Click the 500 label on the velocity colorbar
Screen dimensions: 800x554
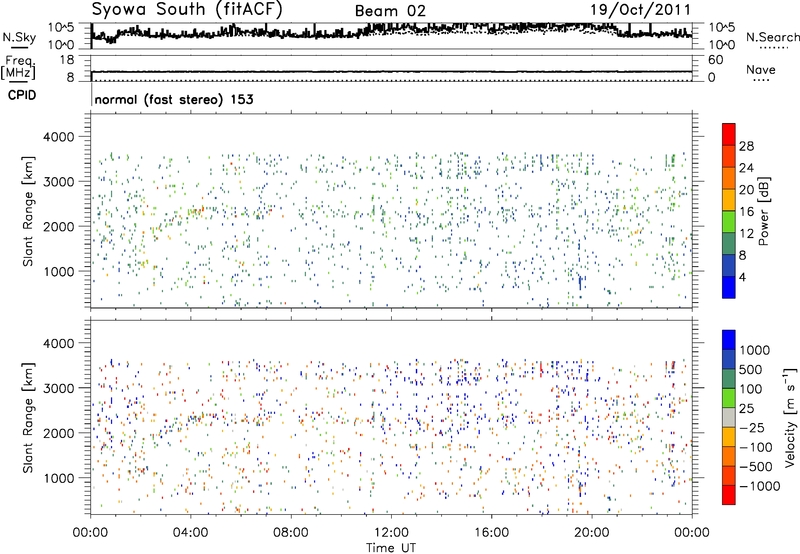click(751, 370)
